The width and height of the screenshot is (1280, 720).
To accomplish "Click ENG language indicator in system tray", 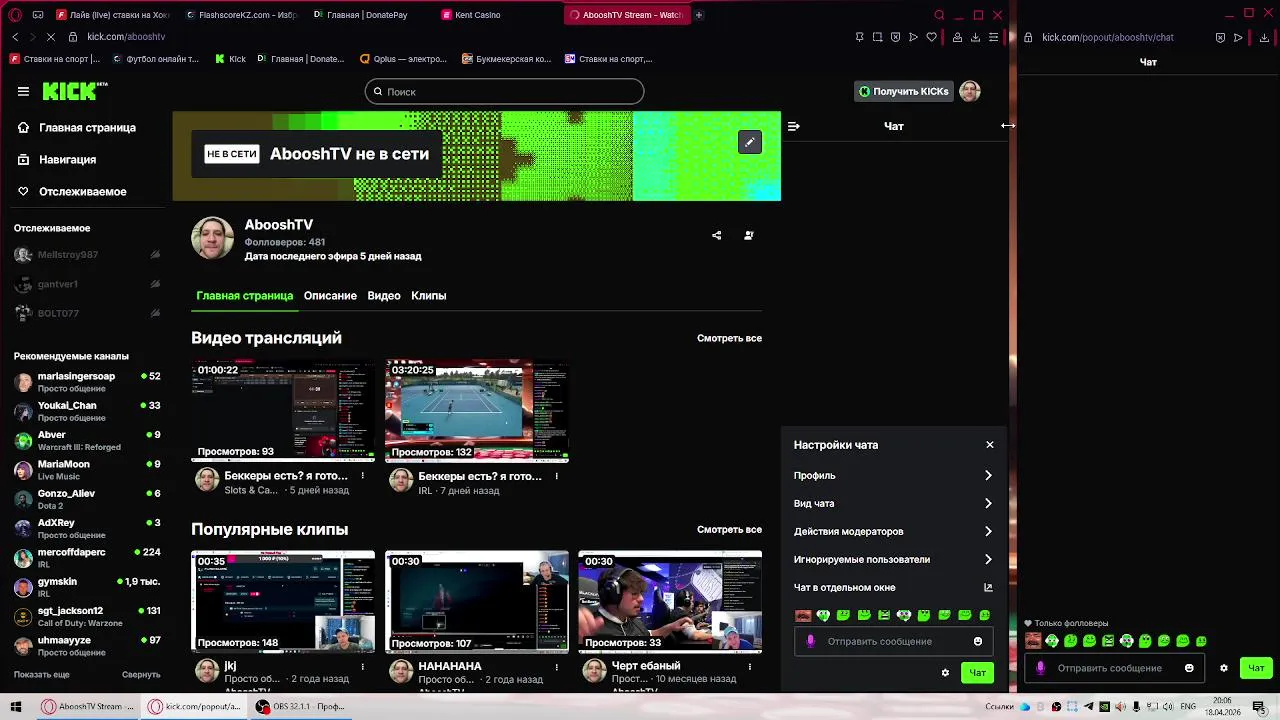I will pyautogui.click(x=1188, y=706).
